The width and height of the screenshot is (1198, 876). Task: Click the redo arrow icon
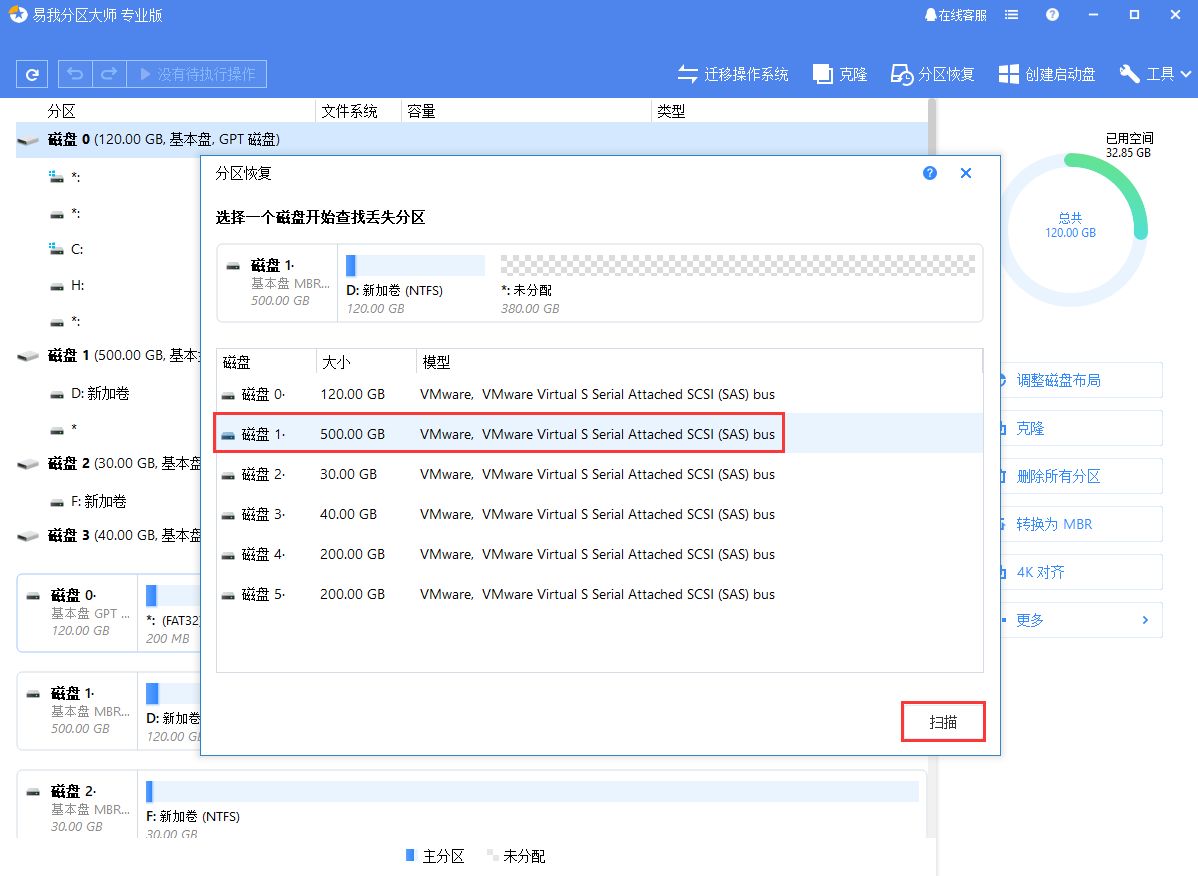109,74
